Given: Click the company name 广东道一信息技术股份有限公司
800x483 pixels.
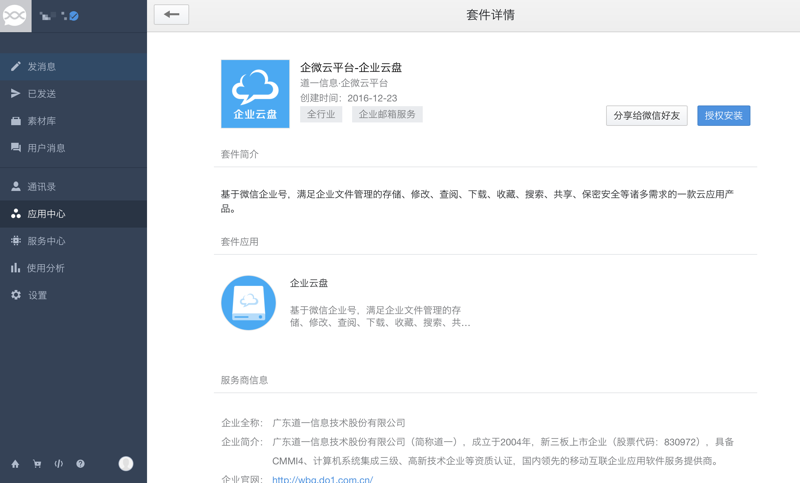Looking at the screenshot, I should pos(339,423).
